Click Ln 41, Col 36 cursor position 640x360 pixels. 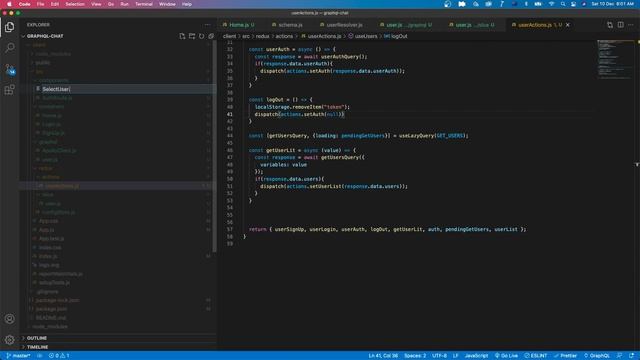(383, 356)
